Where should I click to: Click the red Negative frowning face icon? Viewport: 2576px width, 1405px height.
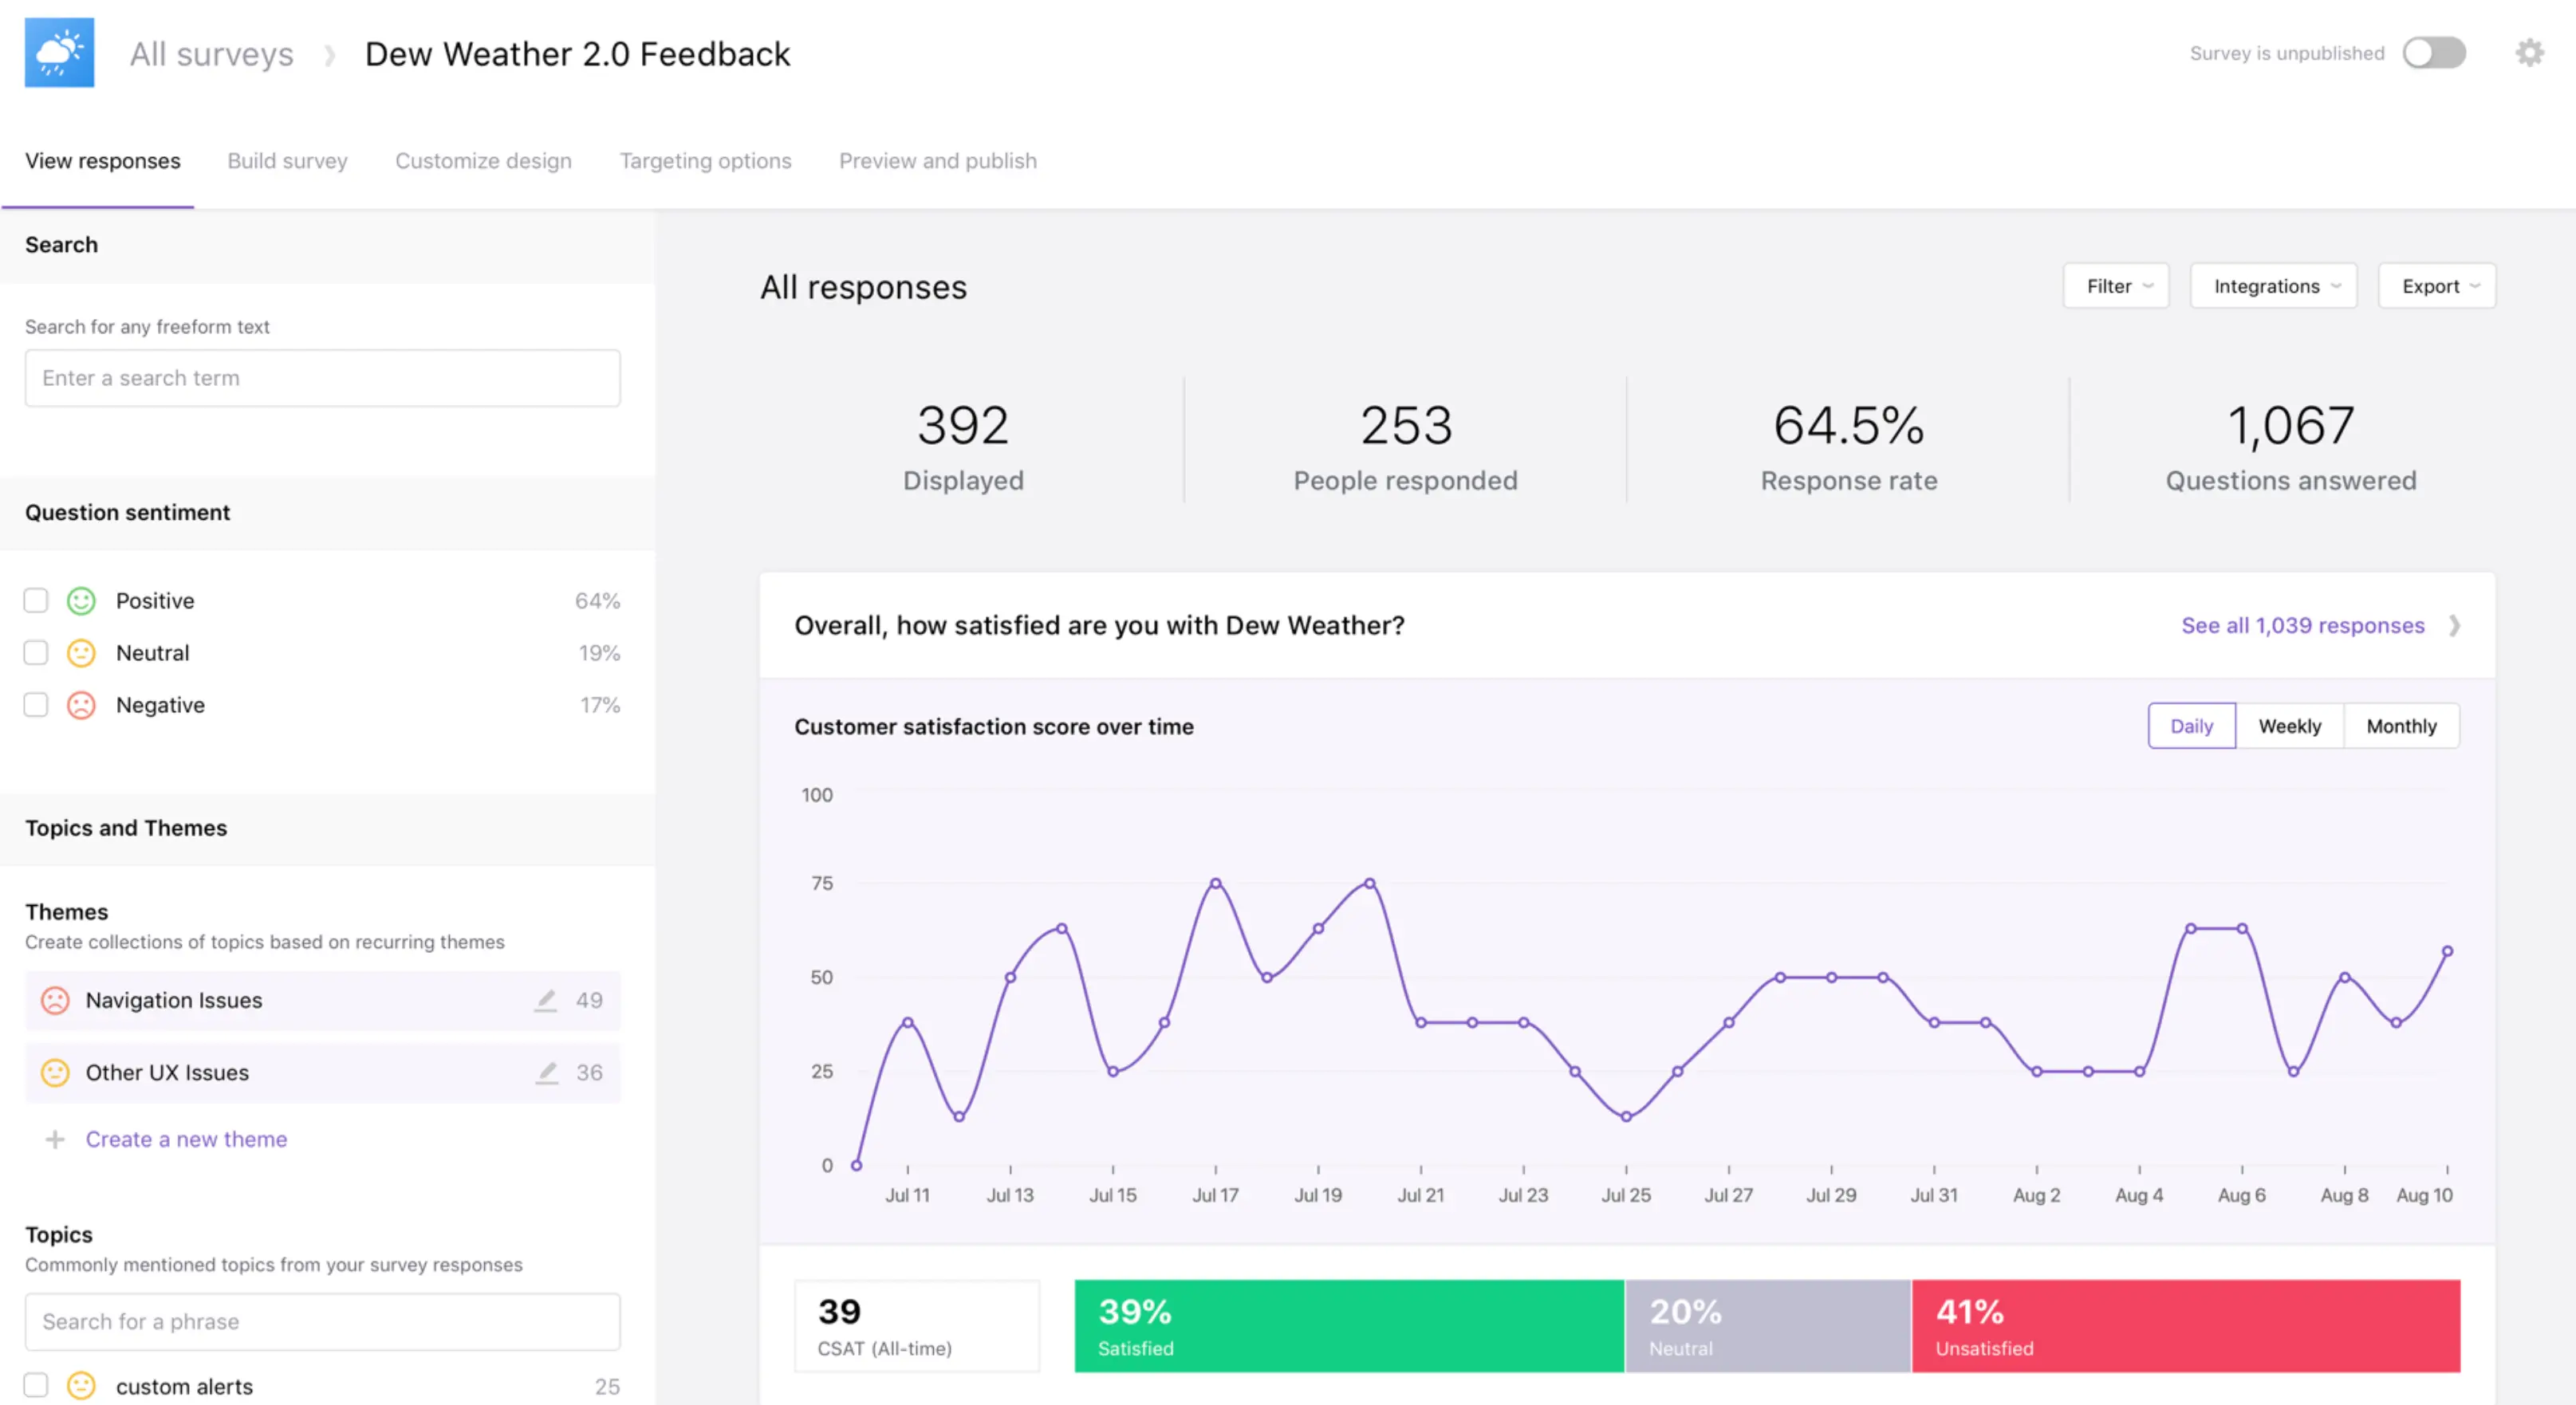click(x=81, y=706)
